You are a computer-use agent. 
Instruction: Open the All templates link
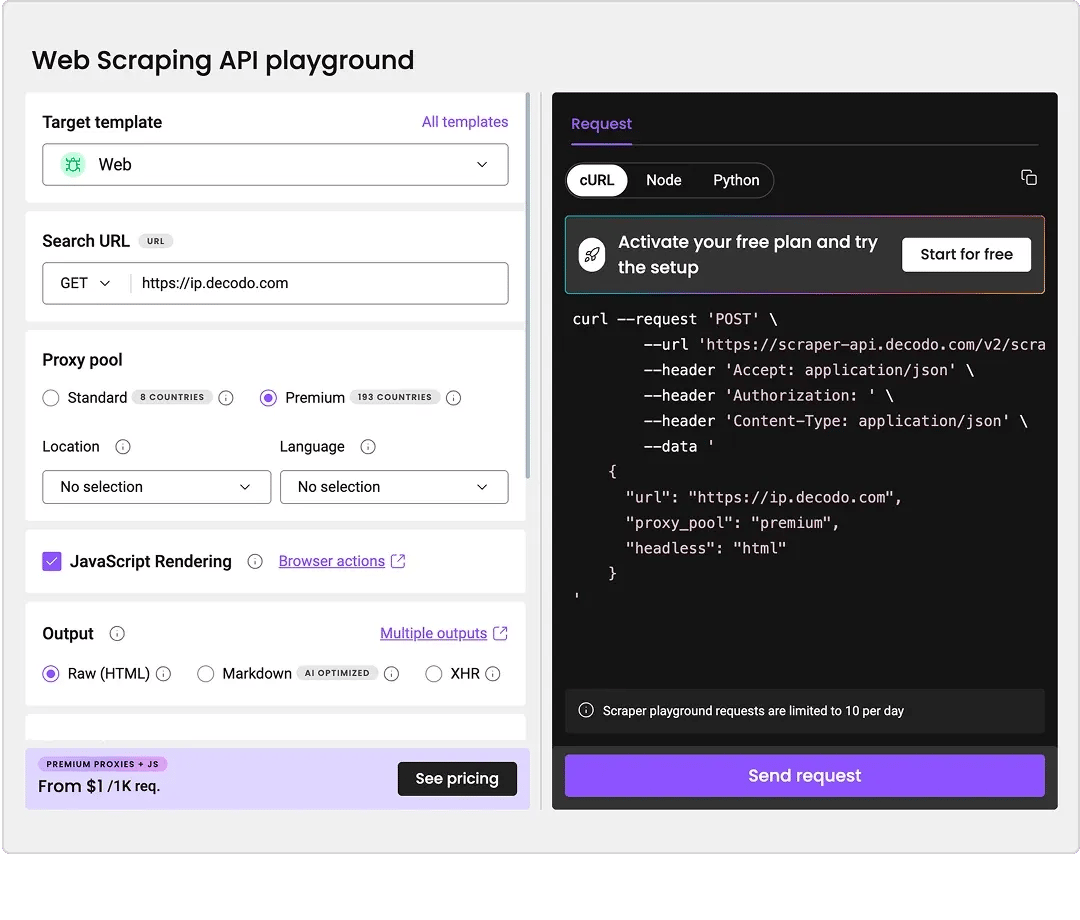[x=464, y=122]
